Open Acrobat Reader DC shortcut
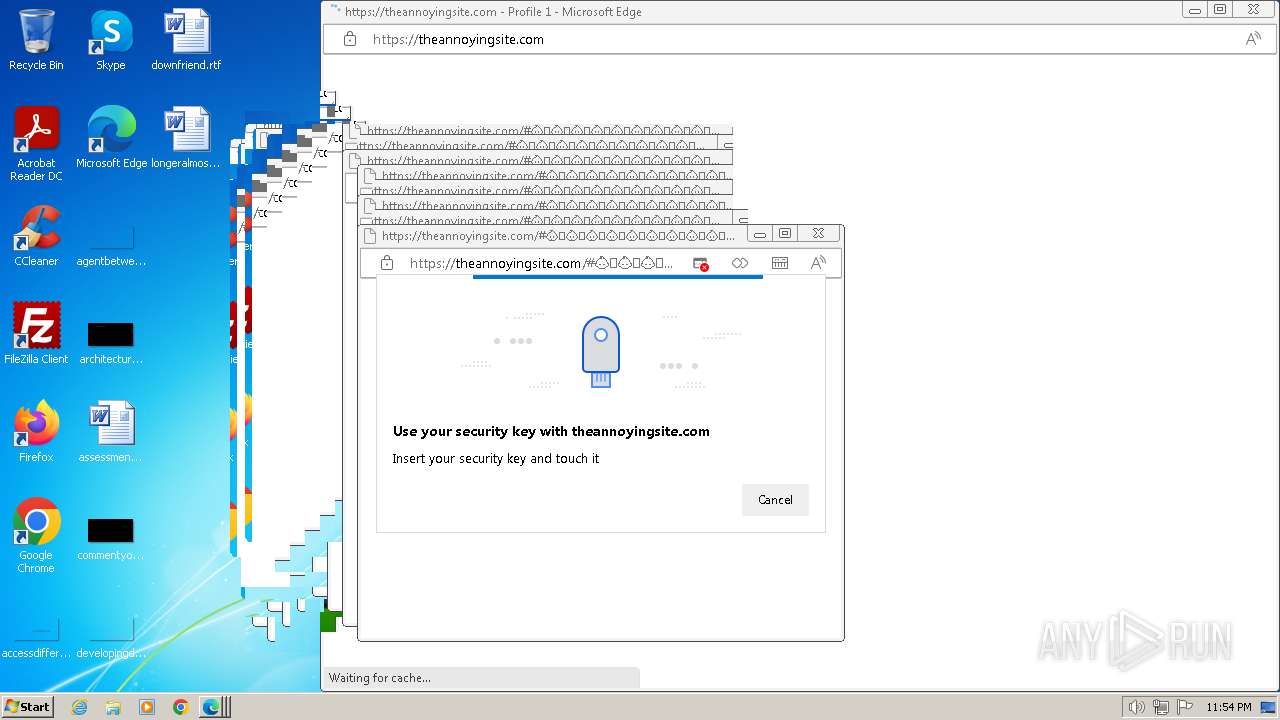 point(36,144)
